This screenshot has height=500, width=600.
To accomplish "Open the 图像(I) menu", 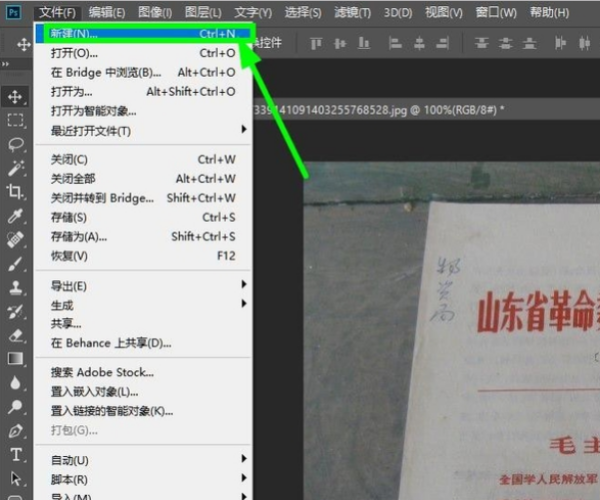I will coord(155,13).
